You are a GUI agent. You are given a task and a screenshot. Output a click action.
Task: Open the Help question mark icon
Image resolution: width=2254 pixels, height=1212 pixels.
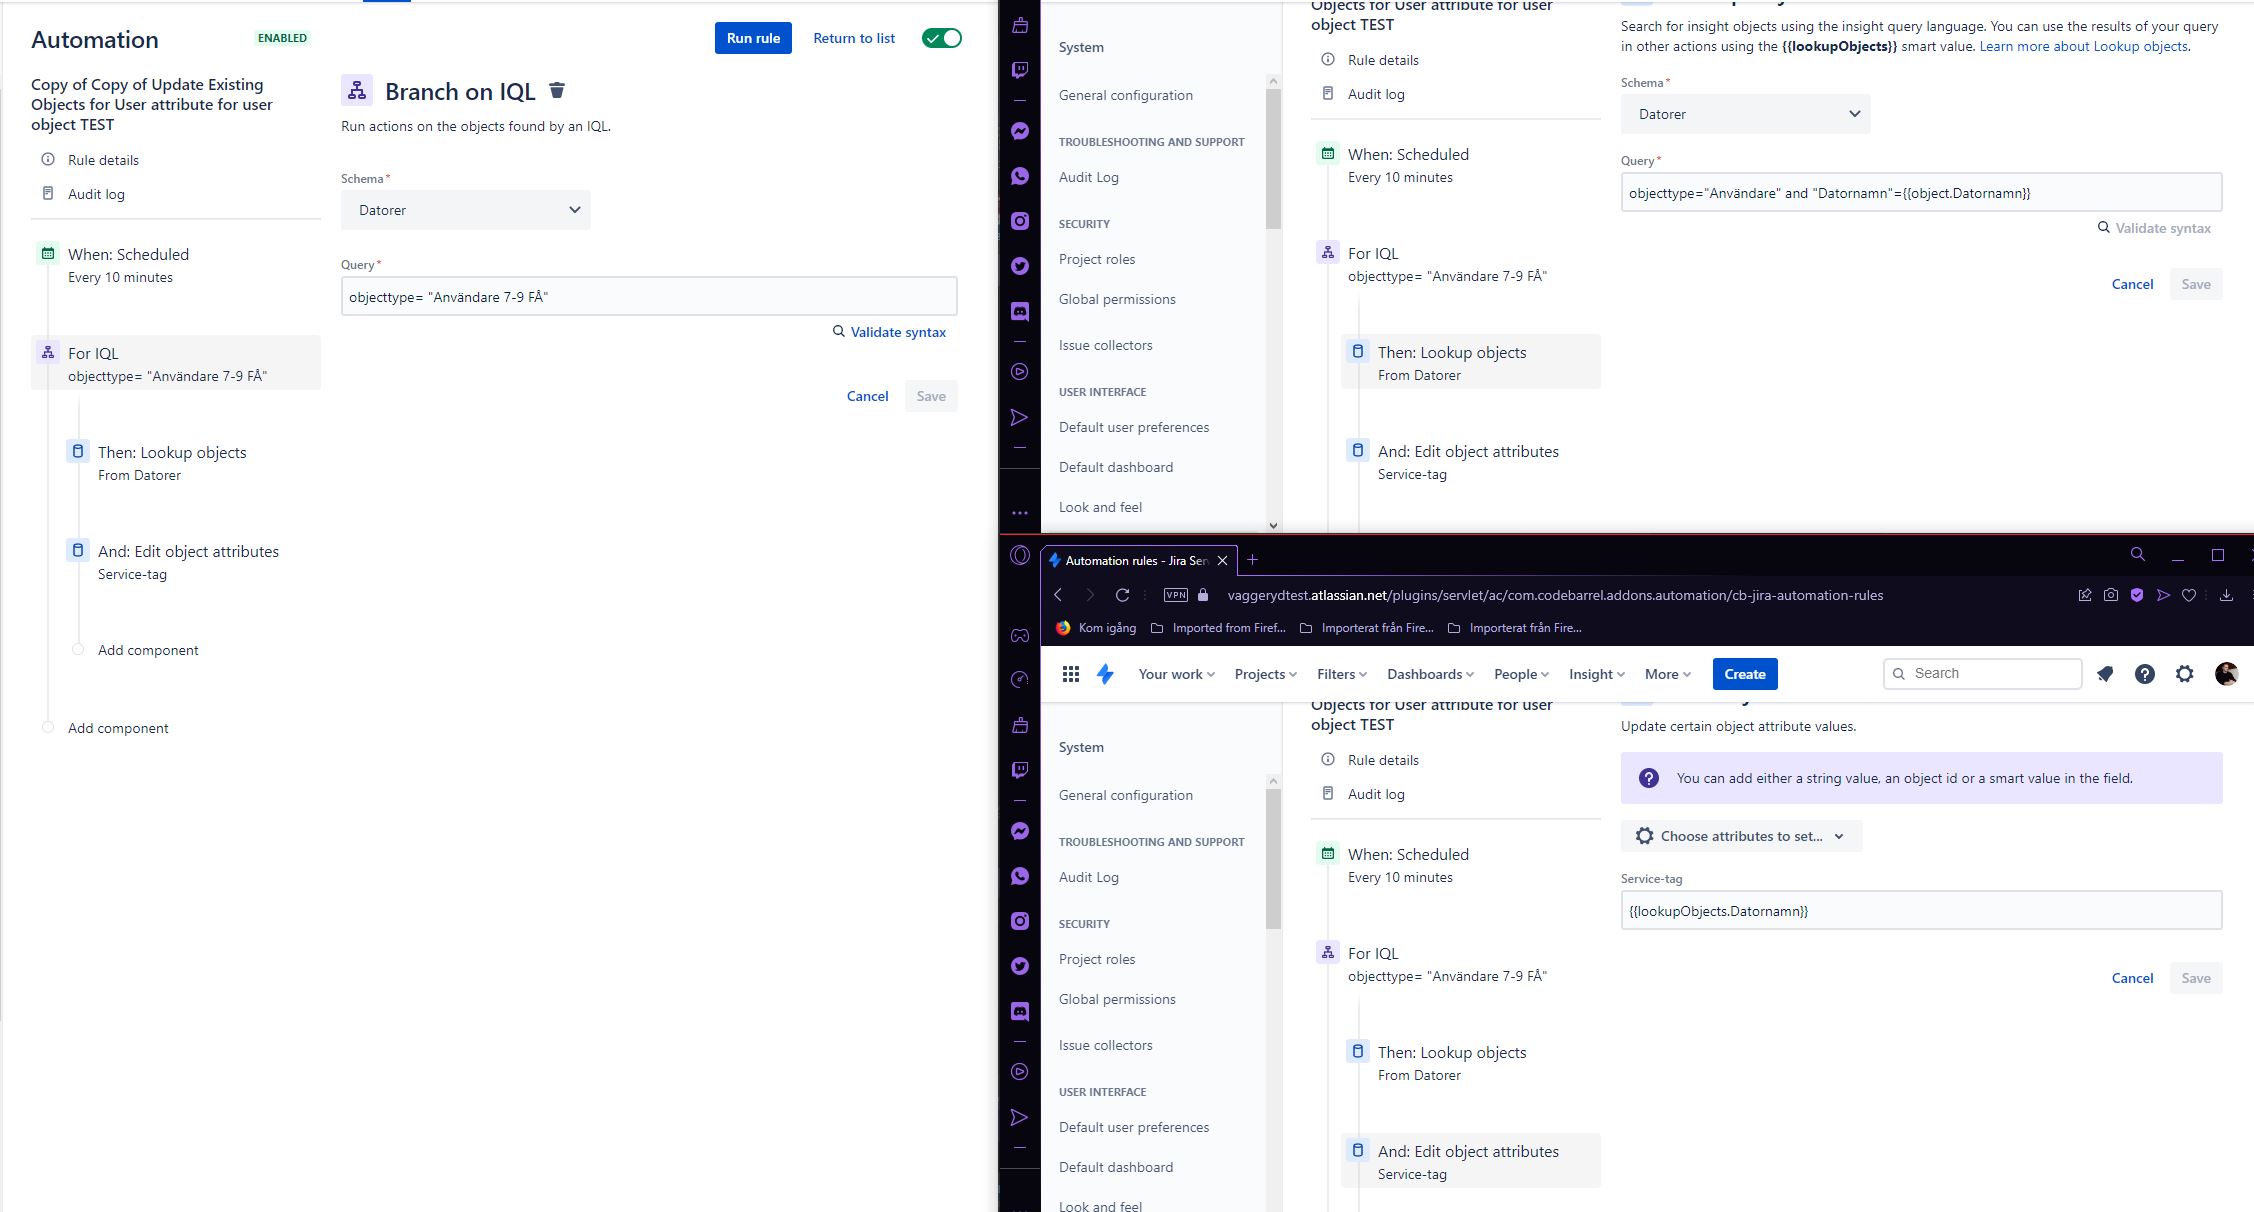2145,674
